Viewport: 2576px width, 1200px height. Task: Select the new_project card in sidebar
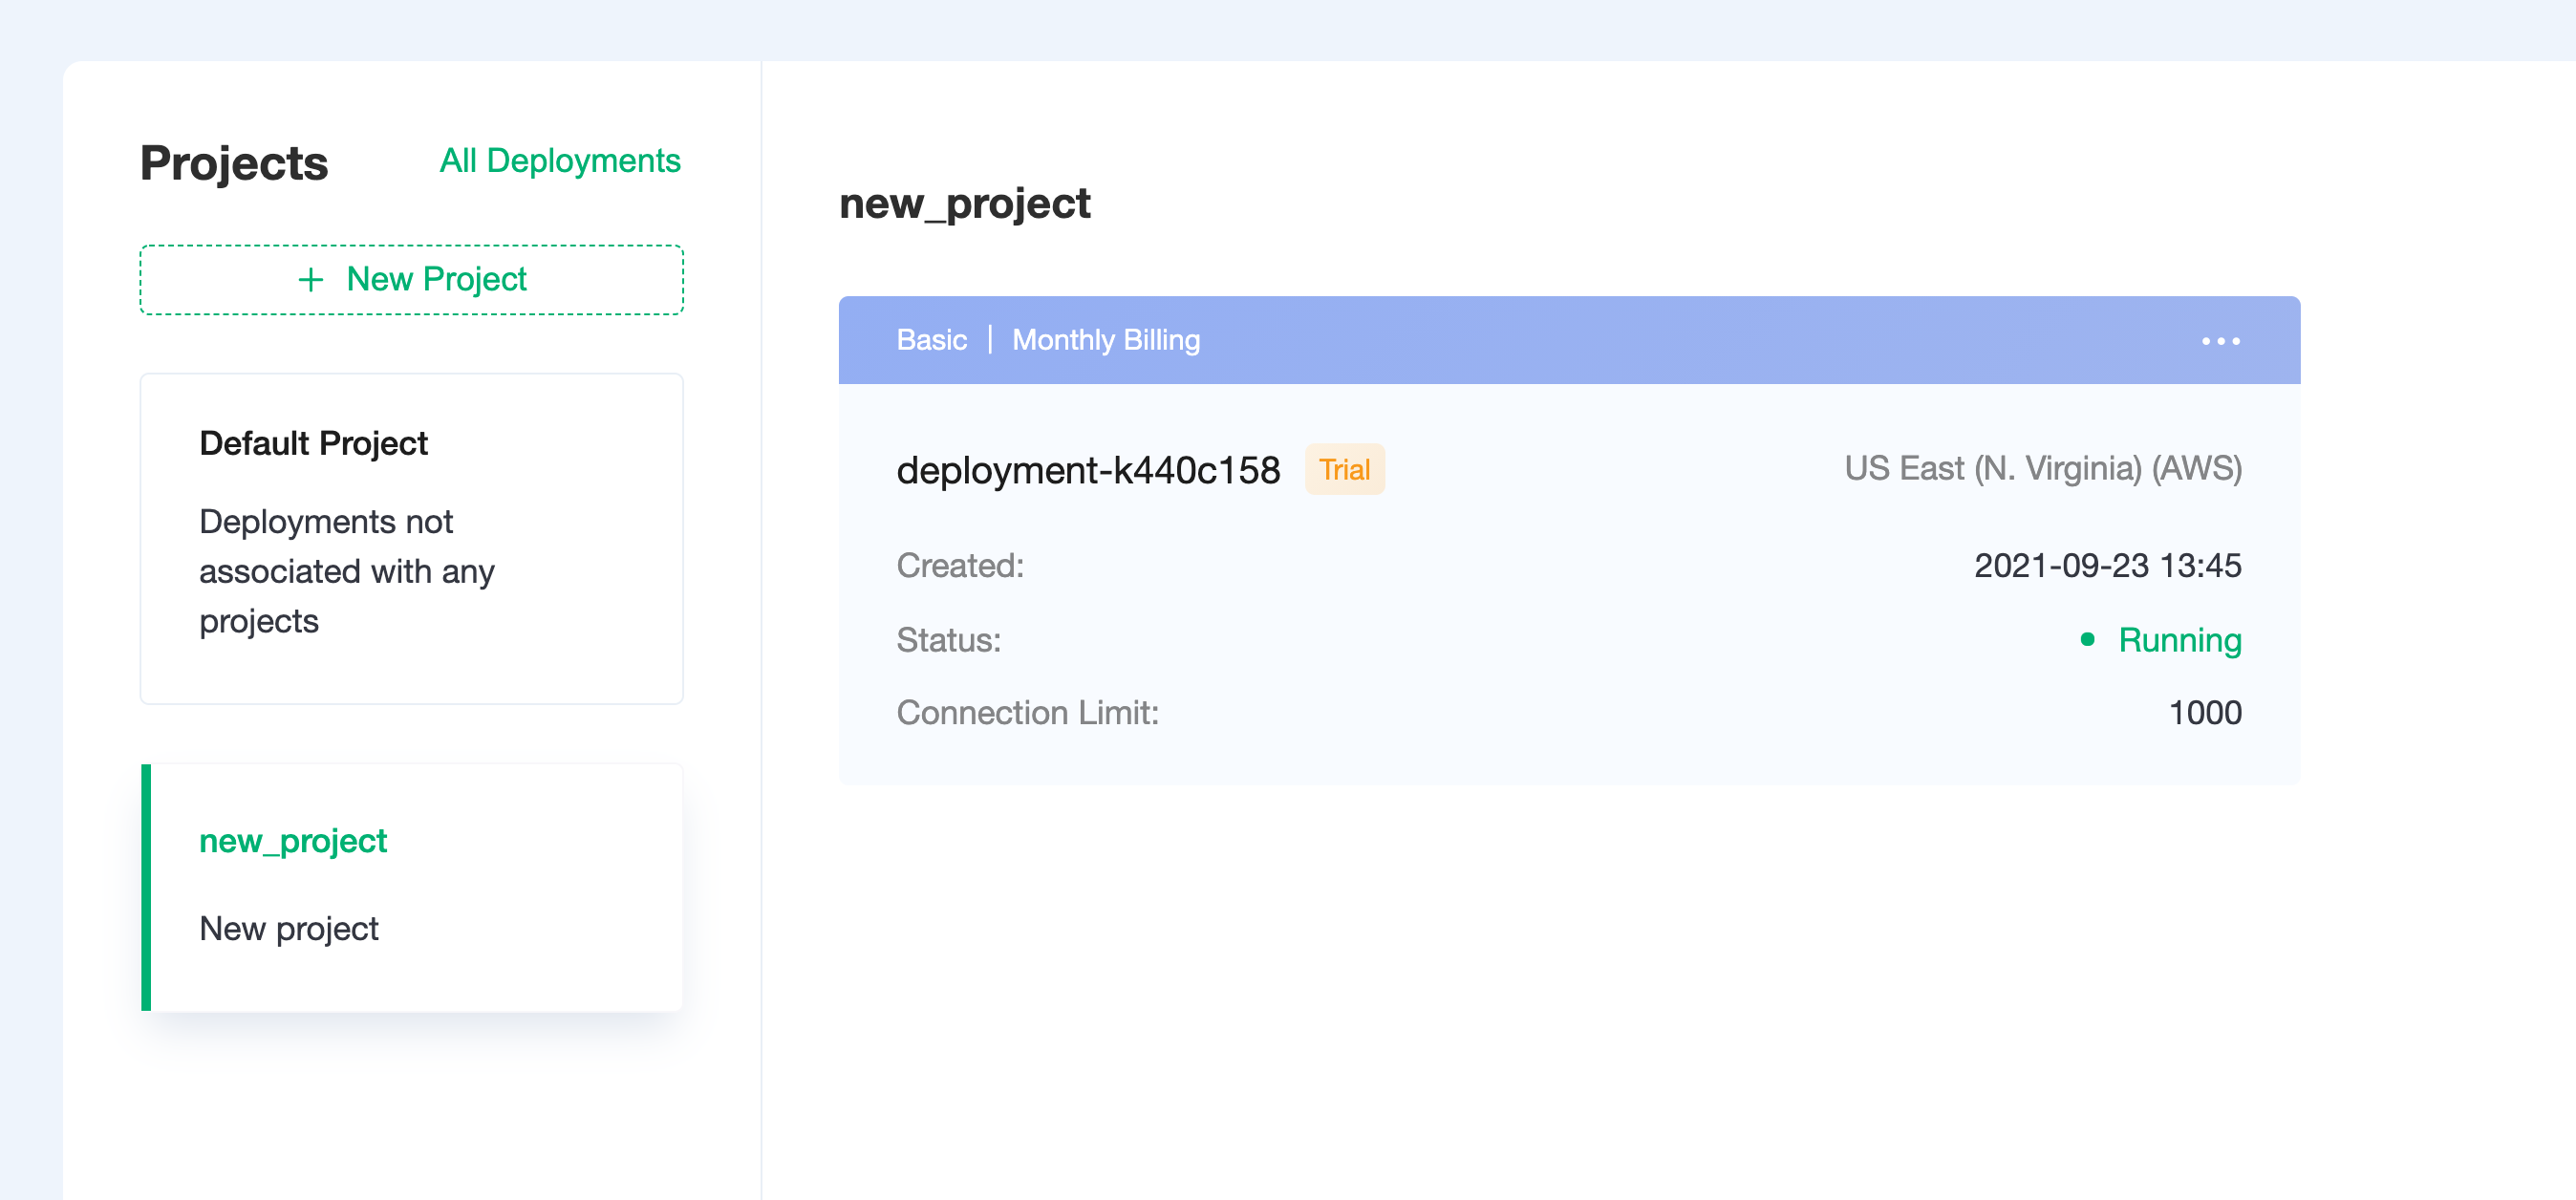tap(412, 888)
